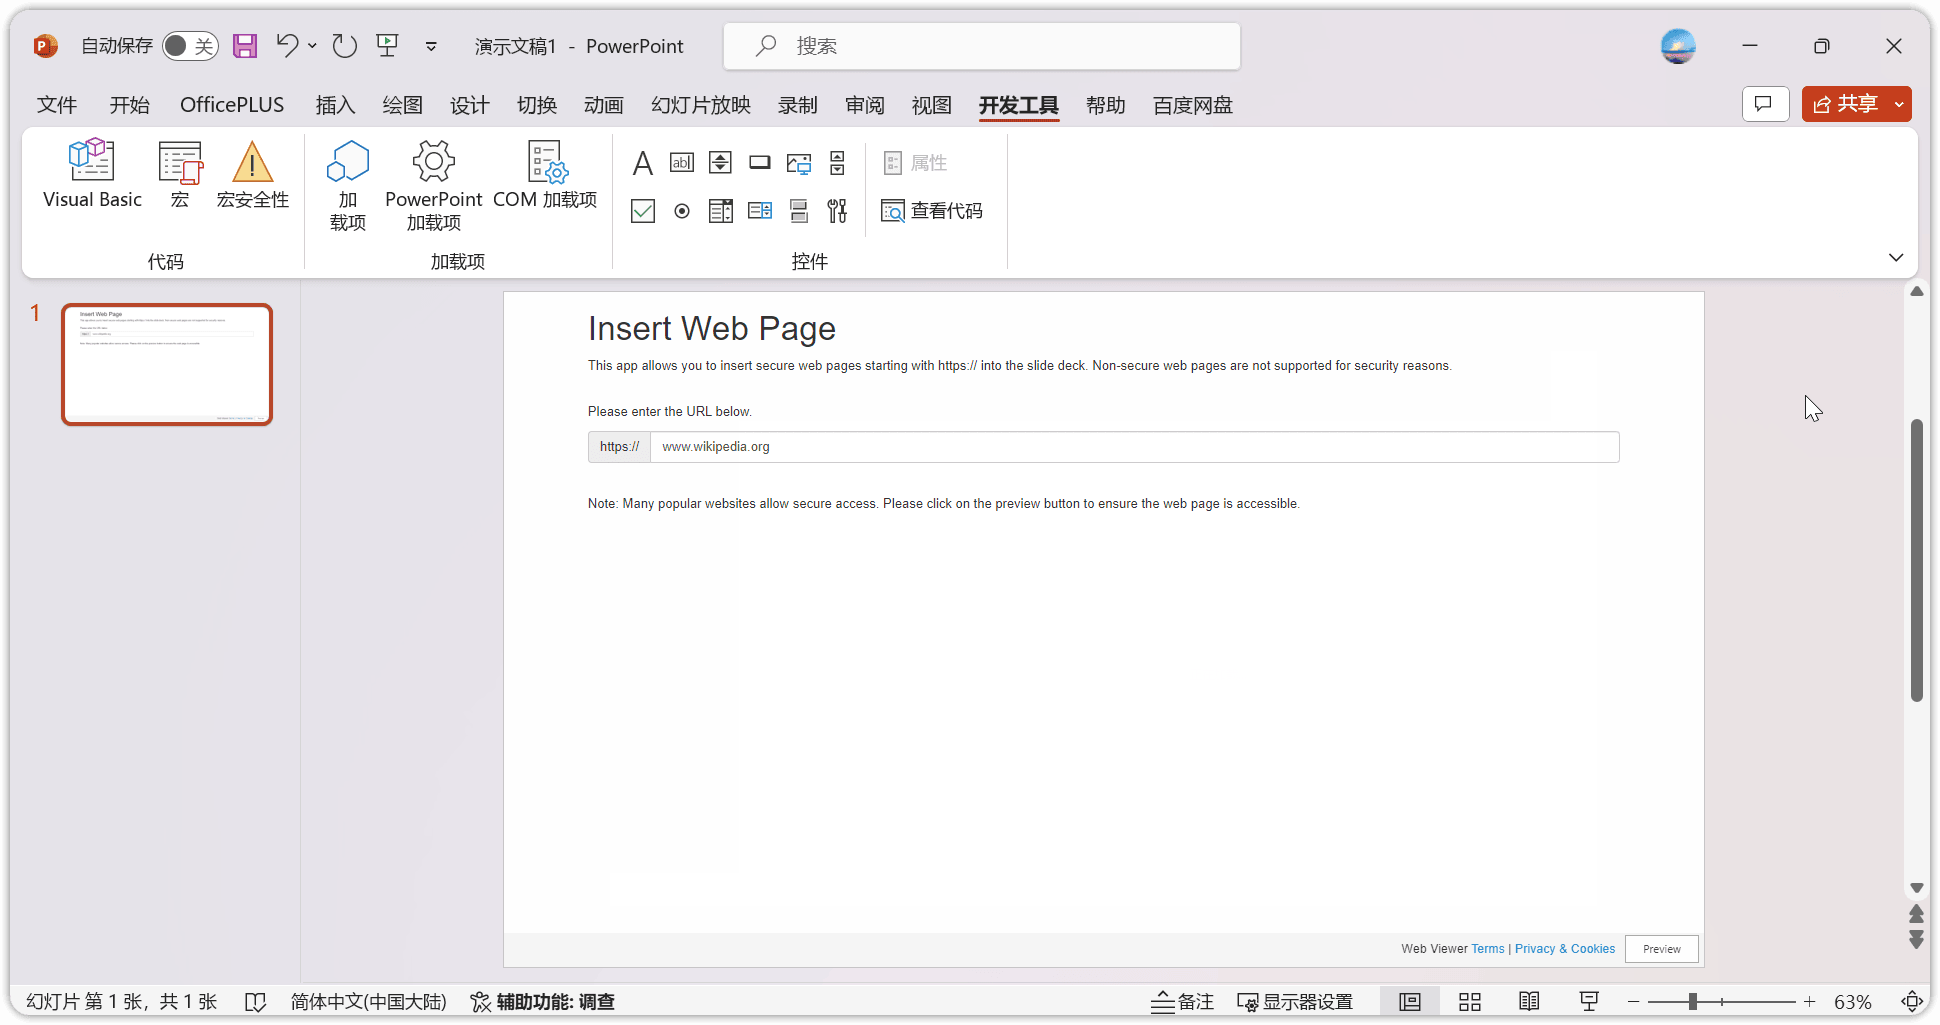
Task: Insert a Label control (A icon)
Action: pyautogui.click(x=642, y=163)
